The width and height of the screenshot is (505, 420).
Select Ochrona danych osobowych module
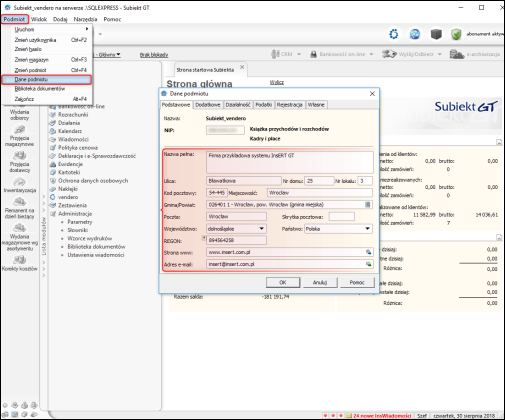[93, 181]
